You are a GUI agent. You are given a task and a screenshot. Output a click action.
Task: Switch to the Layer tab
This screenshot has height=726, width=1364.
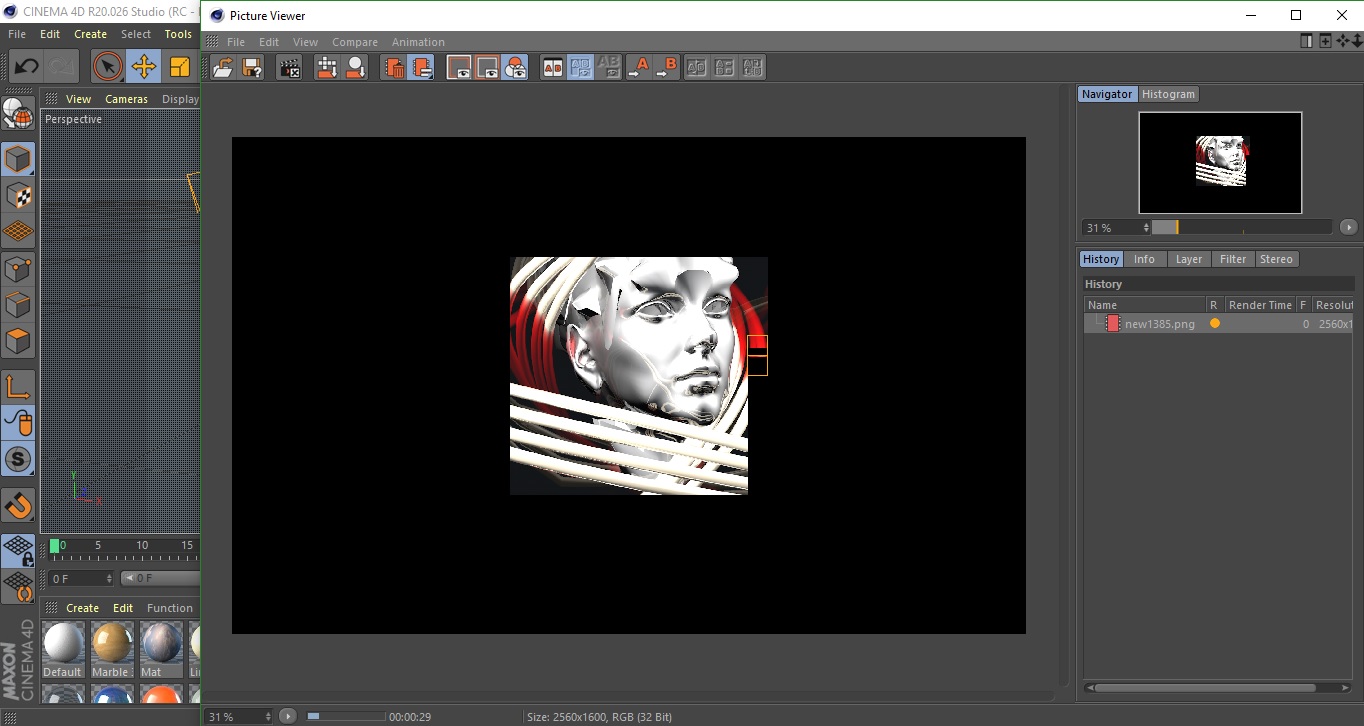click(1188, 259)
